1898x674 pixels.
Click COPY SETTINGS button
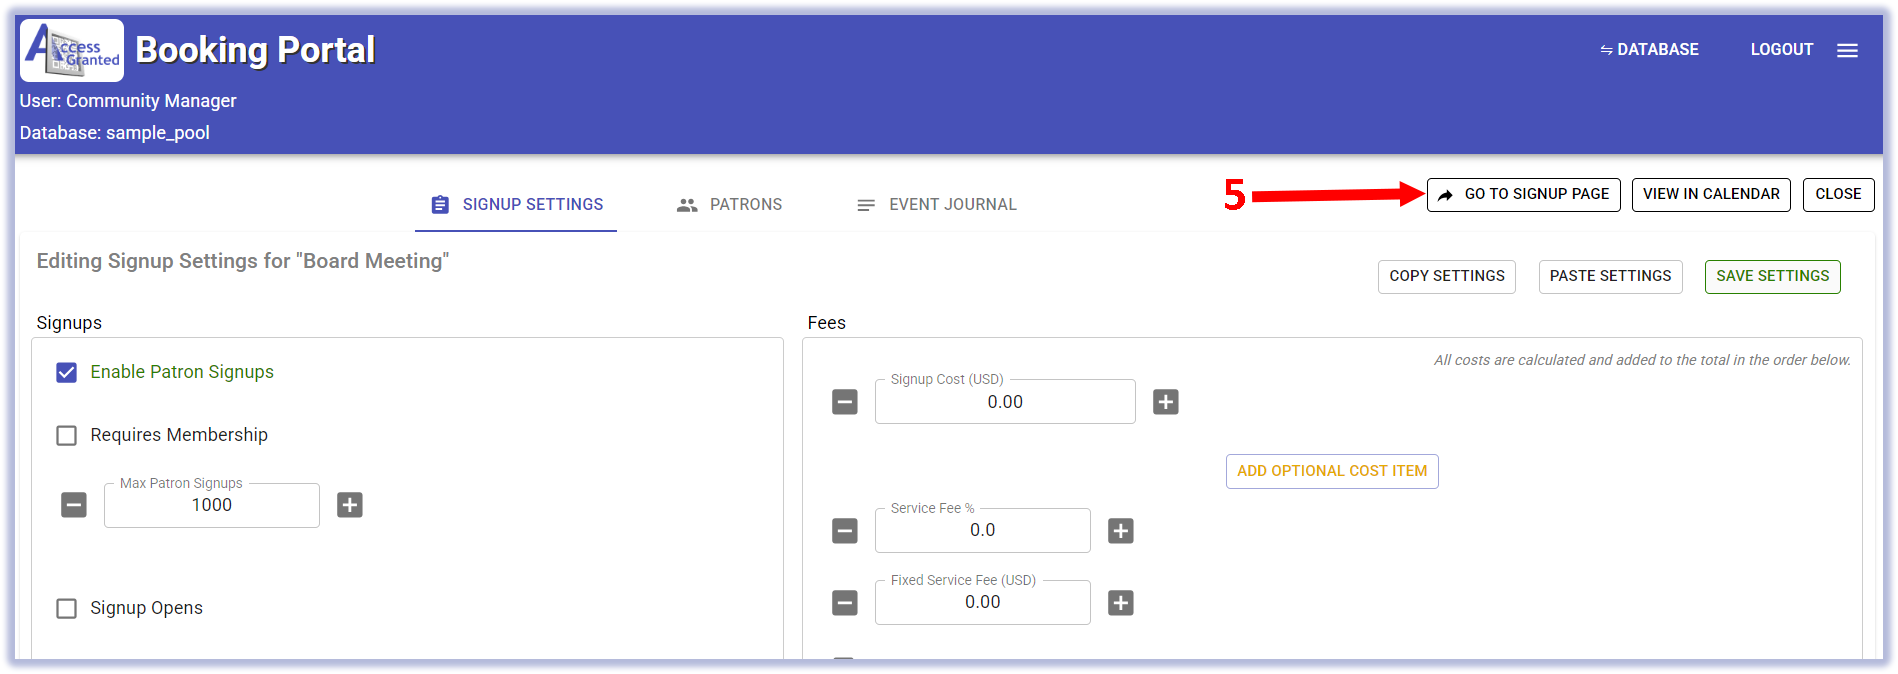tap(1446, 277)
